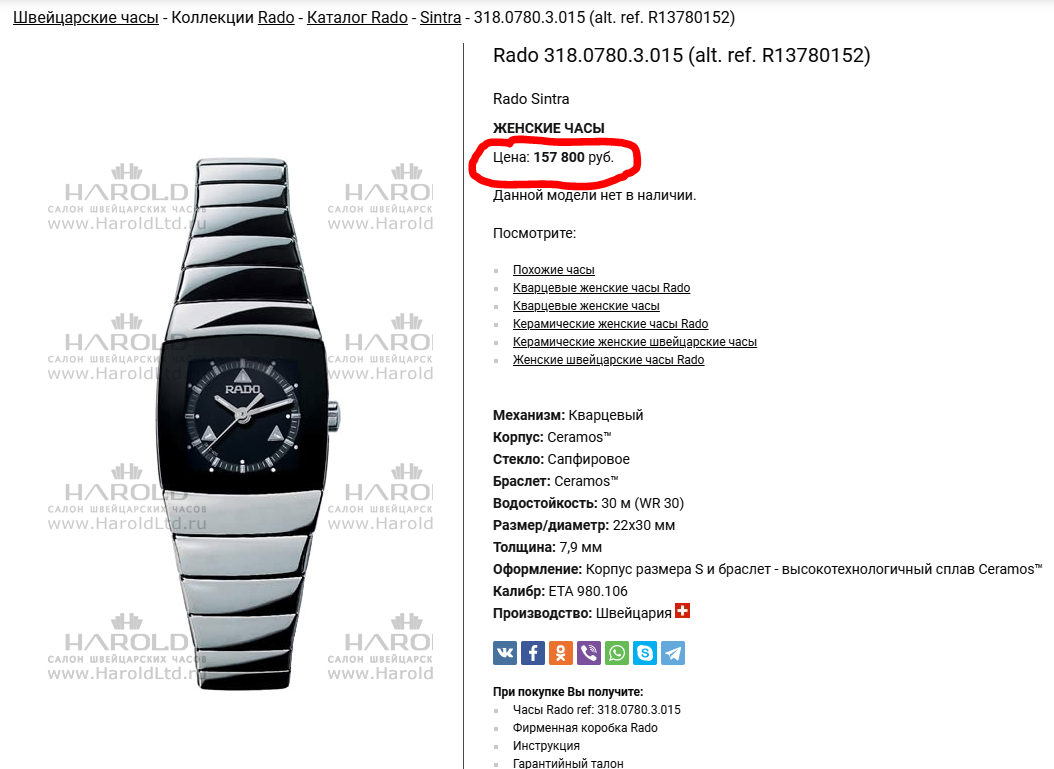The width and height of the screenshot is (1054, 769).
Task: Open the Каталог Rado breadcrumb link
Action: point(358,17)
